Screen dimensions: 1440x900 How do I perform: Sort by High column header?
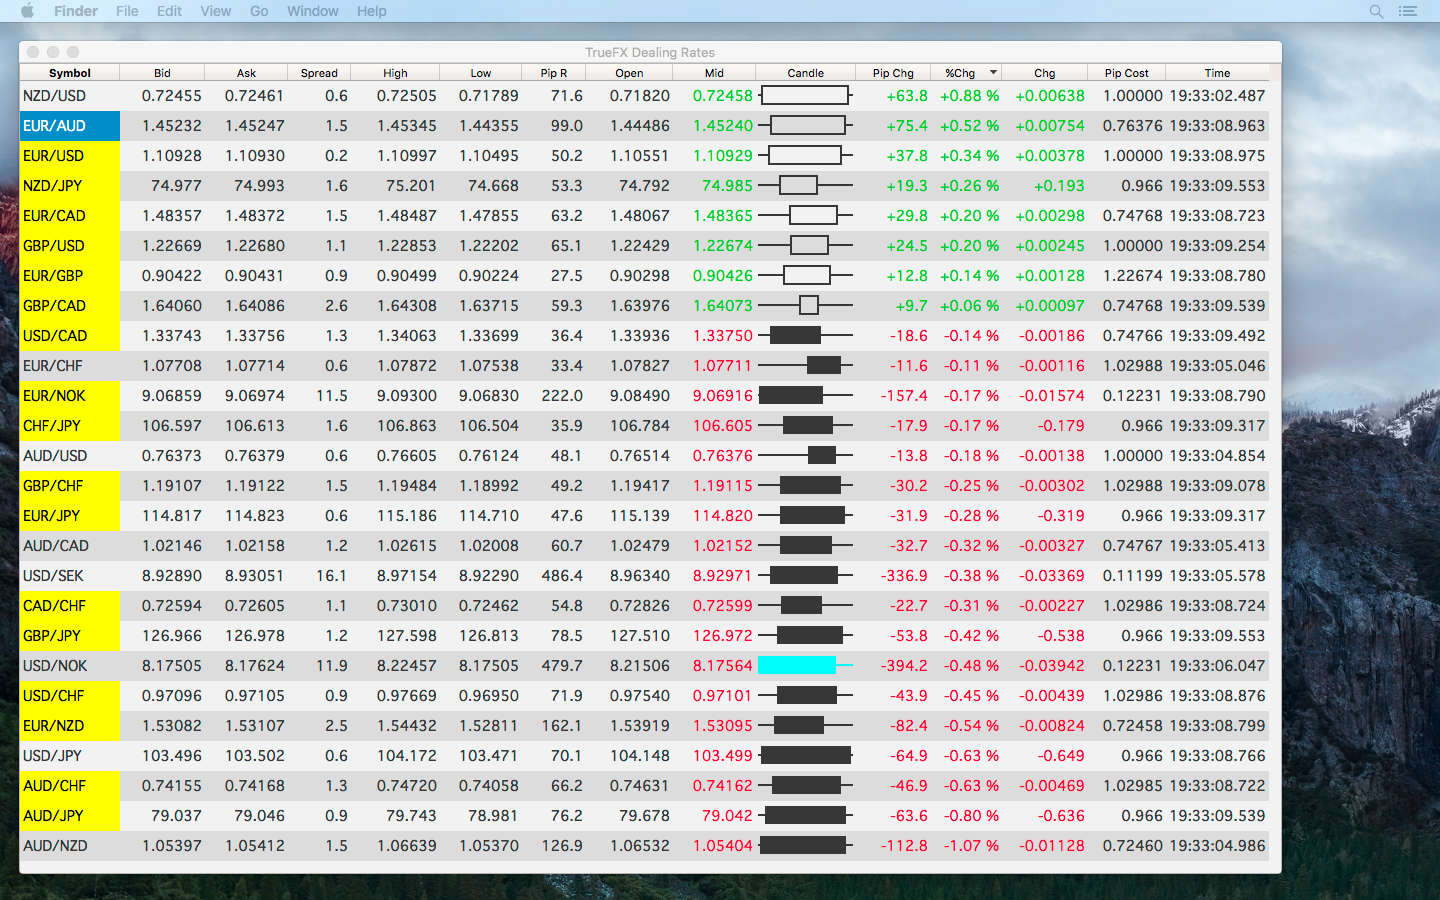pyautogui.click(x=395, y=73)
